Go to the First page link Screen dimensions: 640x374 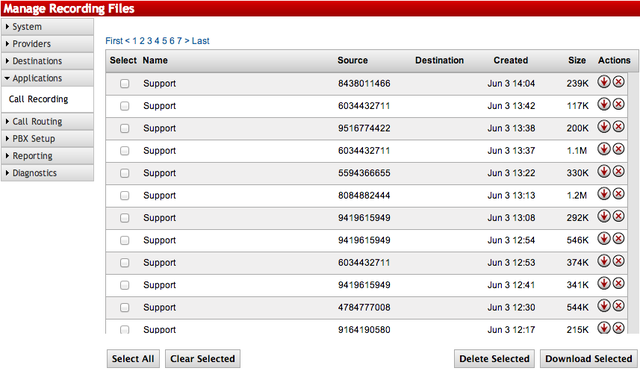(114, 41)
